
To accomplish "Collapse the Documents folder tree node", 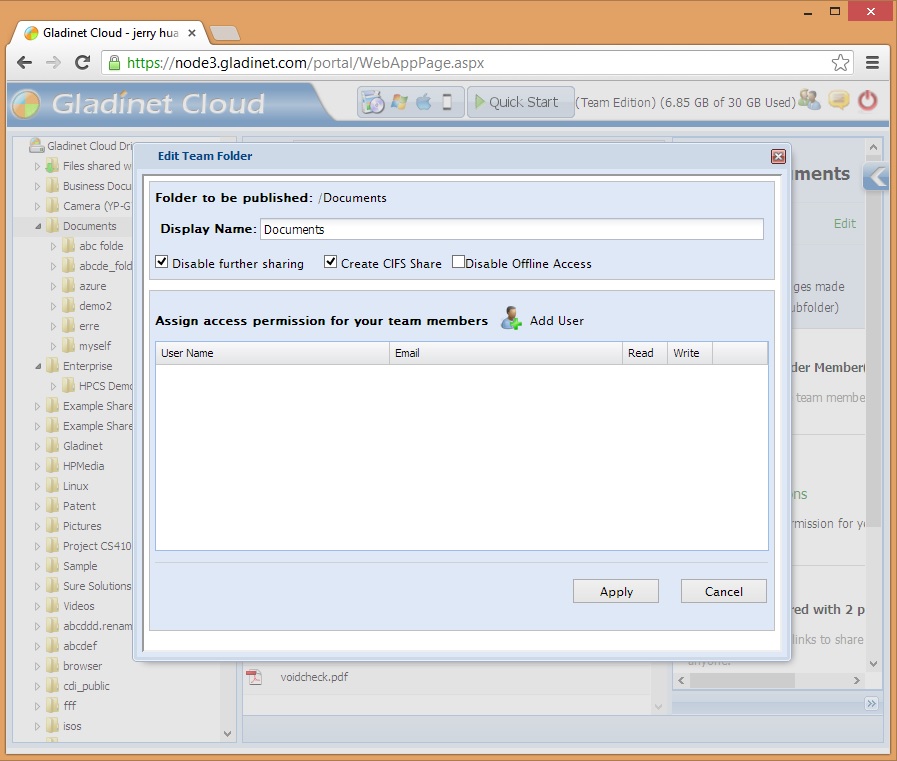I will click(38, 226).
